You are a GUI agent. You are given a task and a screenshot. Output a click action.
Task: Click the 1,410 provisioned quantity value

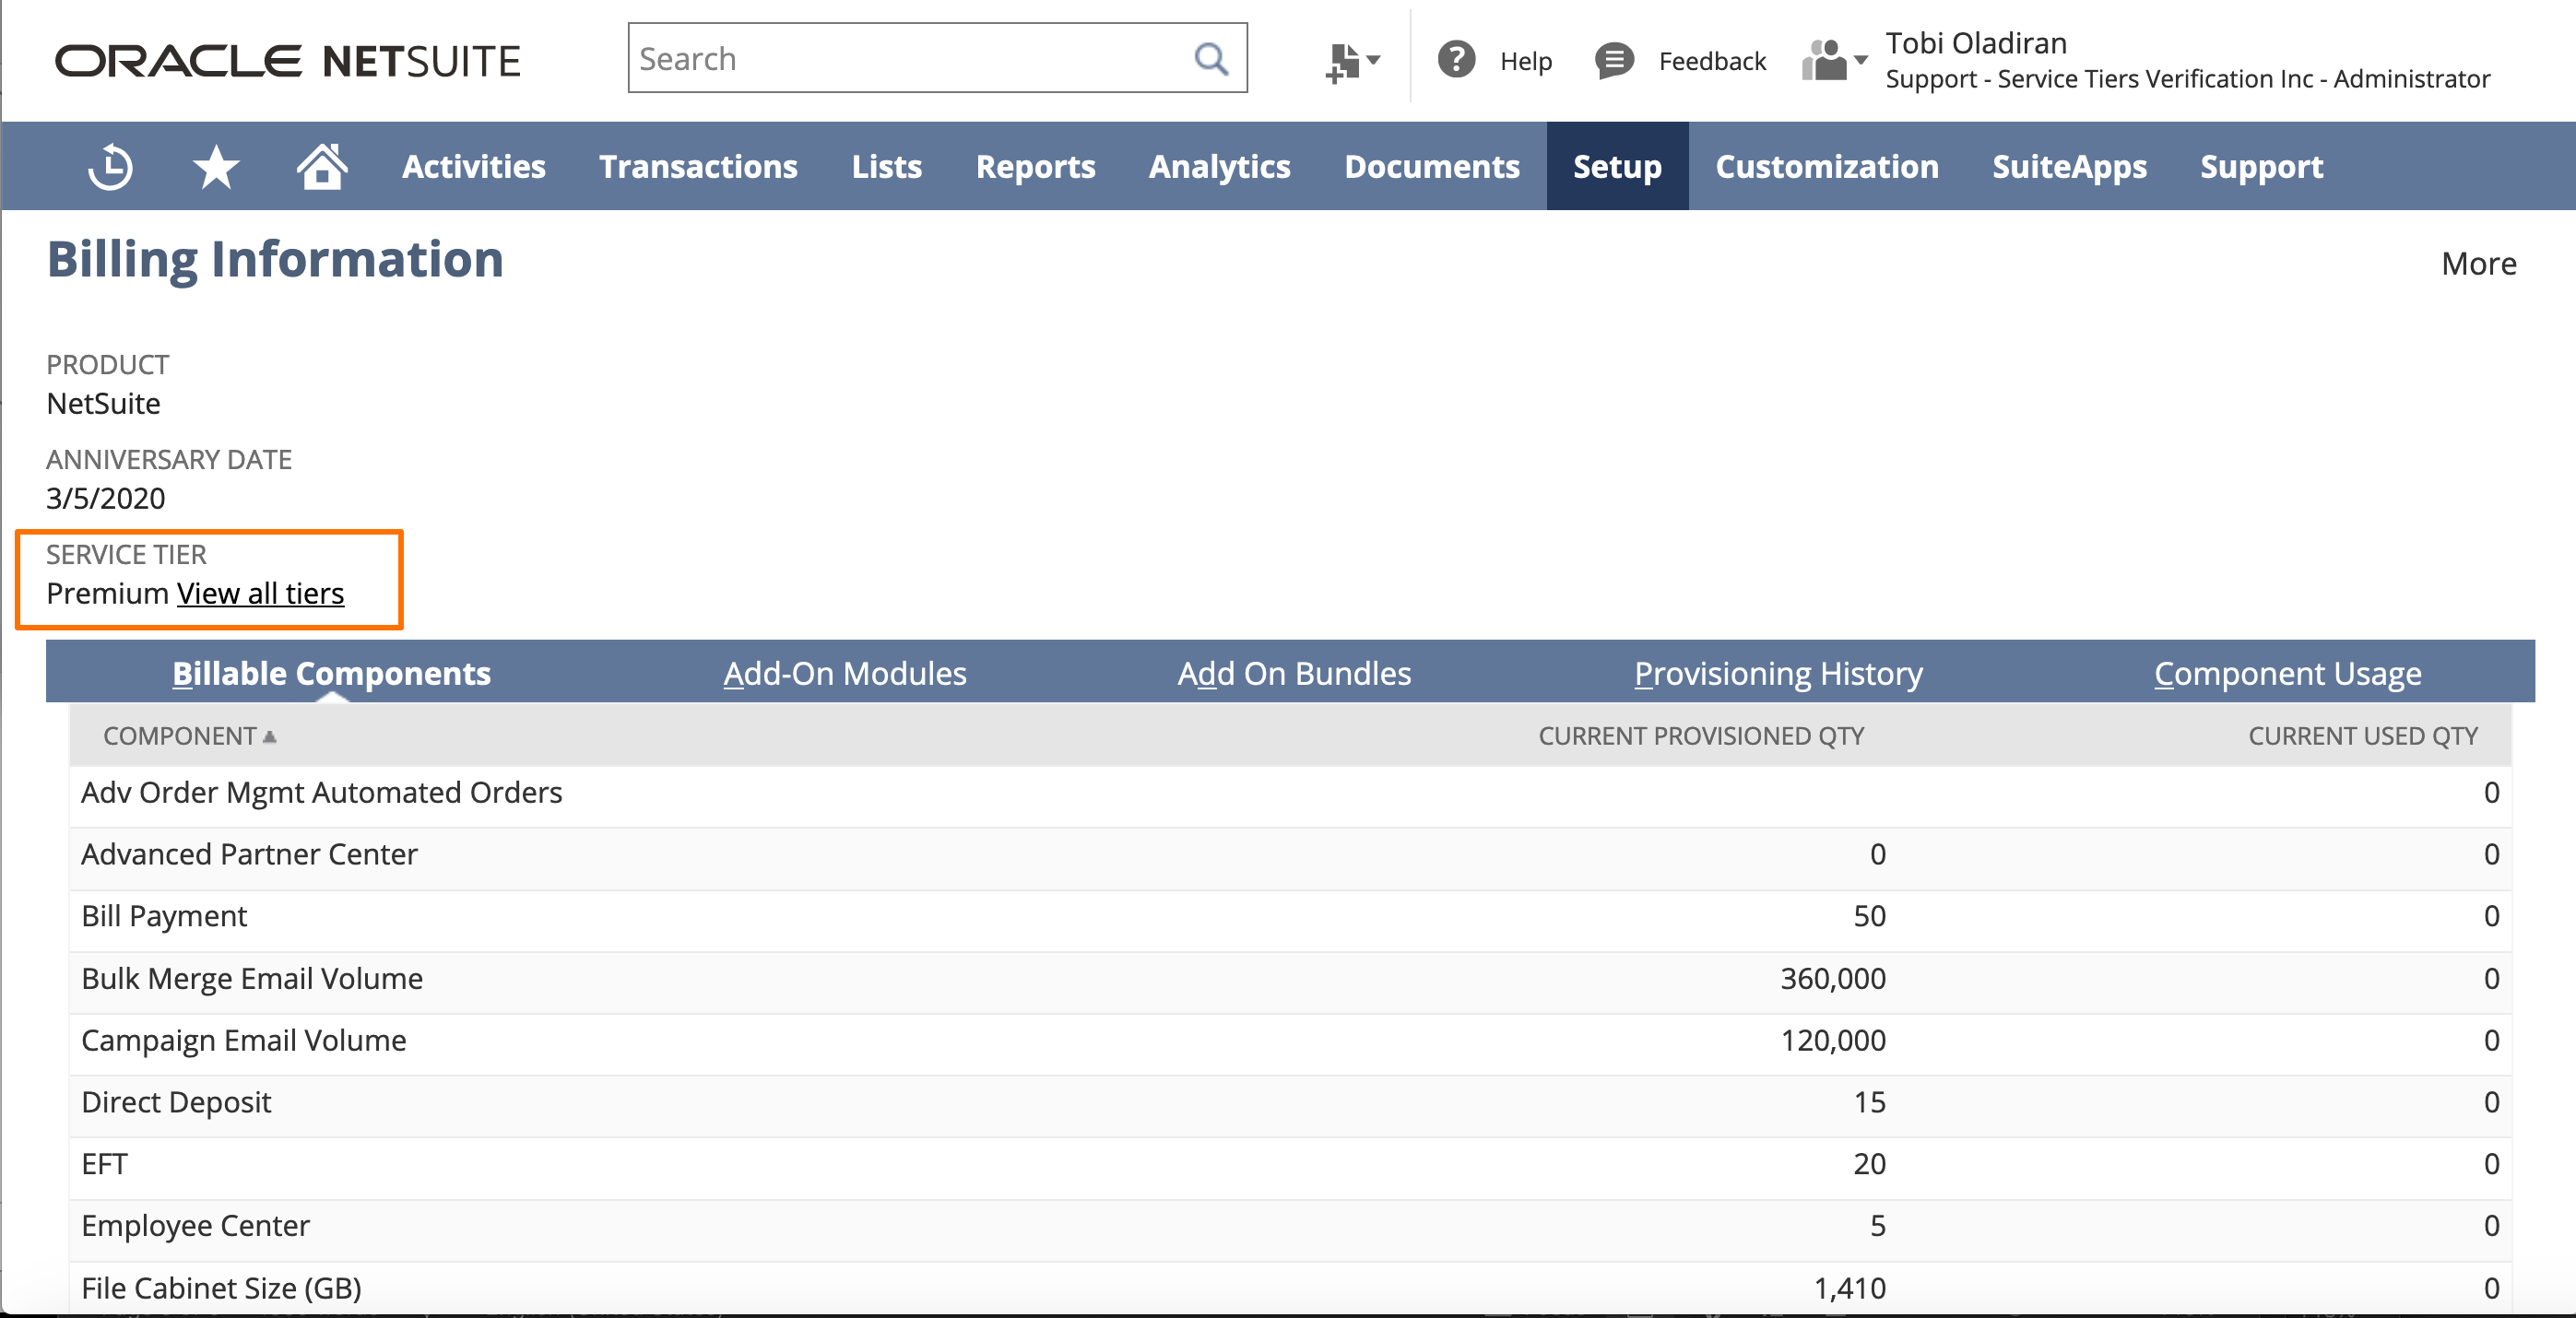[x=1850, y=1288]
